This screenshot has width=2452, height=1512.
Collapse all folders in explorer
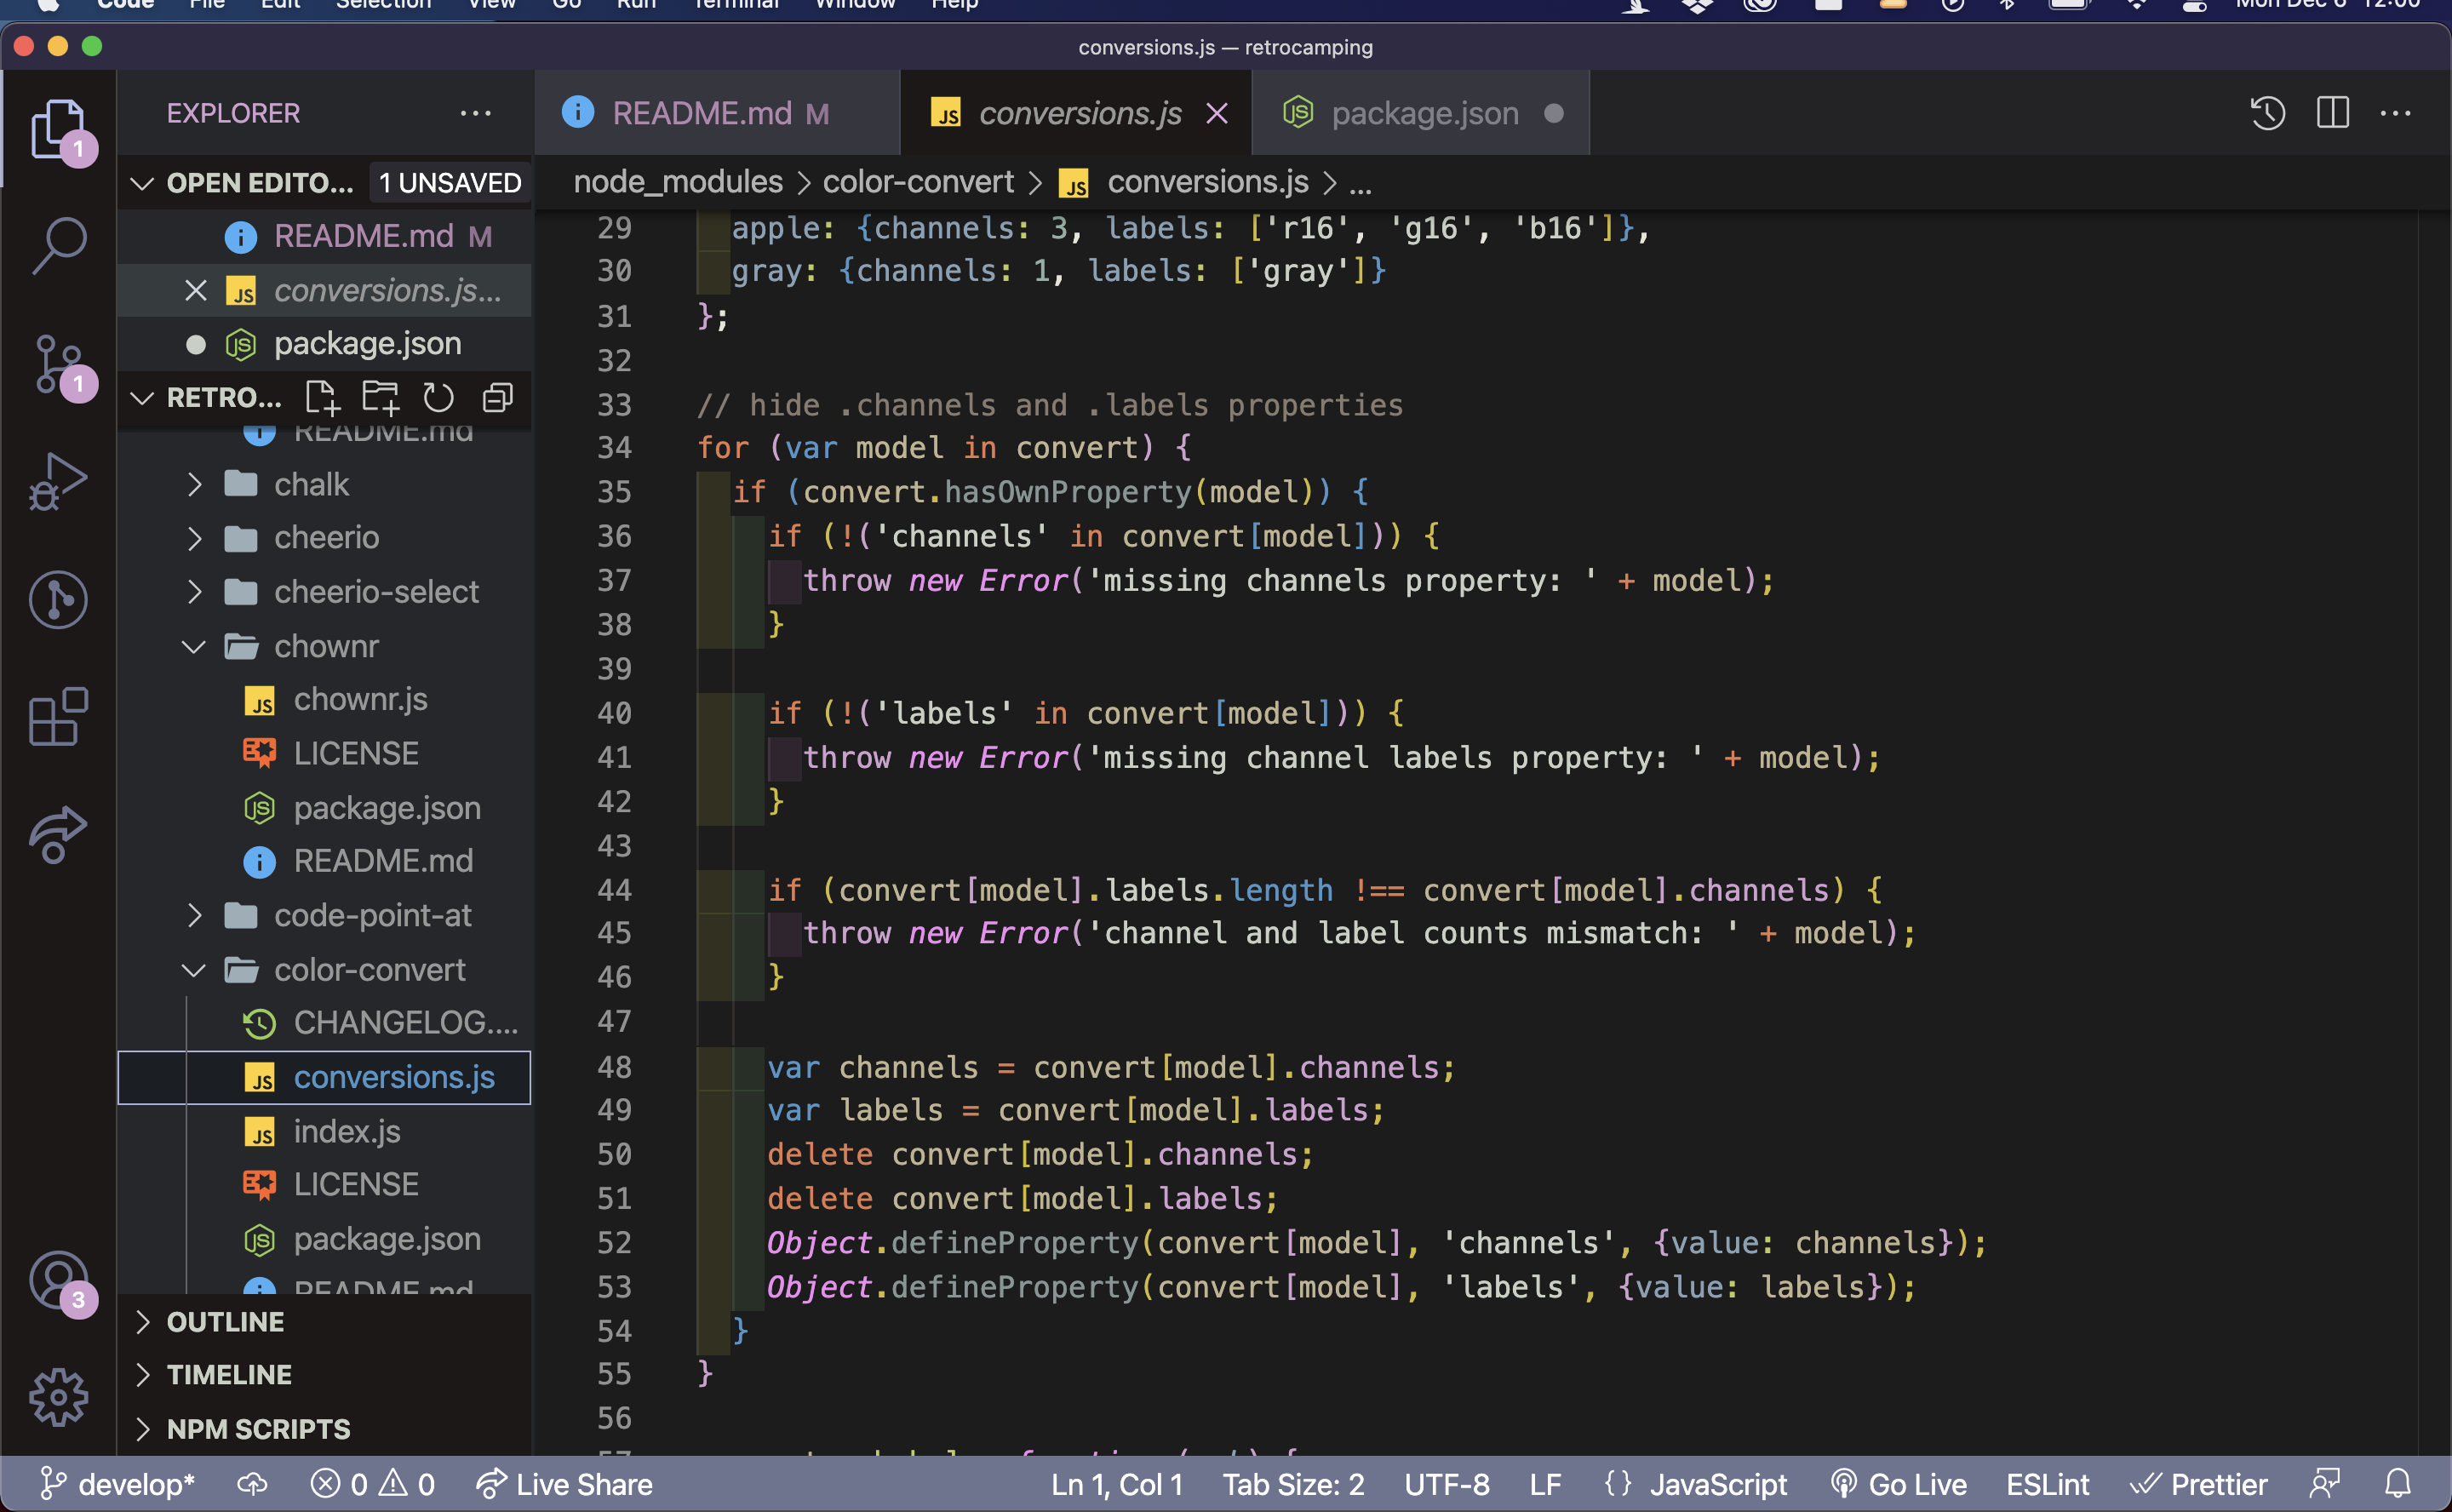tap(497, 398)
